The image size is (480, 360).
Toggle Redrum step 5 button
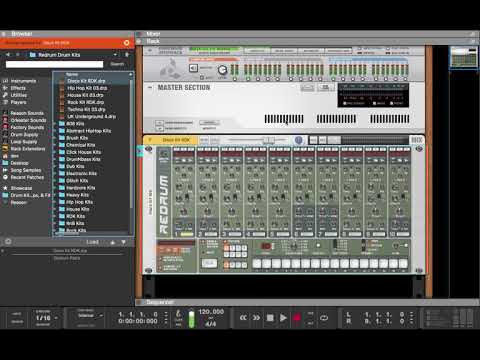[296, 264]
